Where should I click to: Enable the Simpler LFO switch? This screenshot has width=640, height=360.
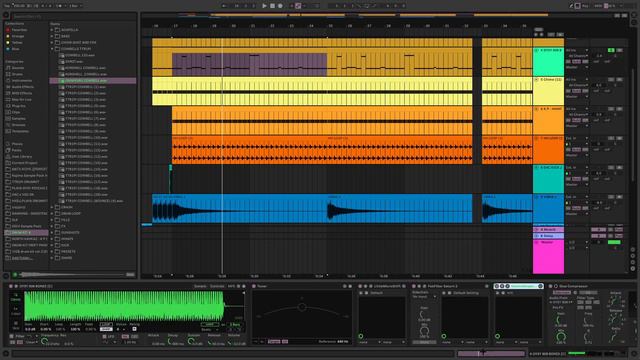[x=104, y=336]
